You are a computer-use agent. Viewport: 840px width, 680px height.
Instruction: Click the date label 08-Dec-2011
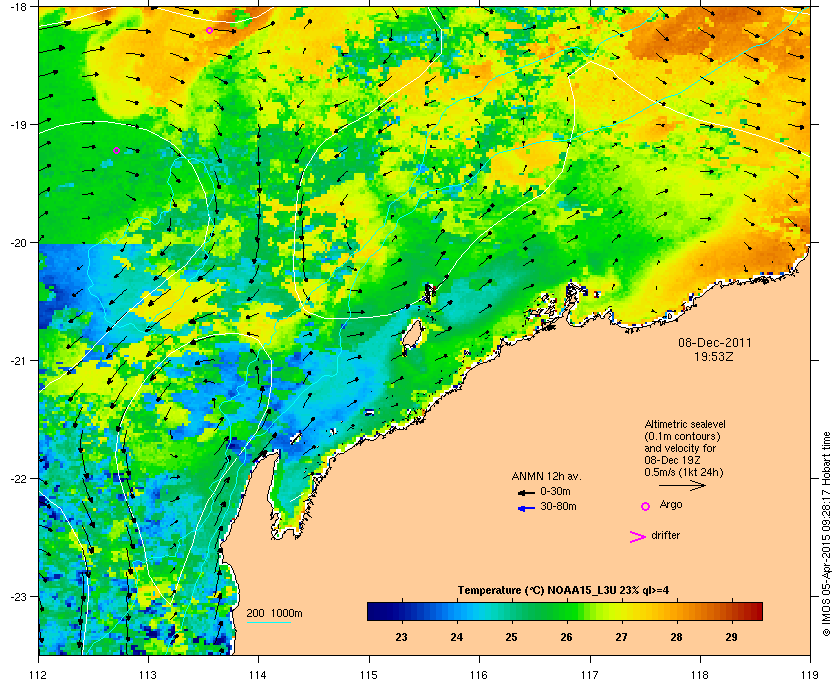[x=715, y=342]
